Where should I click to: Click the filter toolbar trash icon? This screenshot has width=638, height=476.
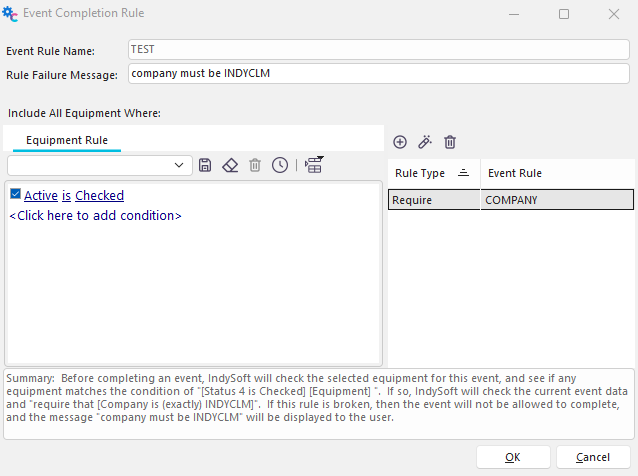tap(255, 165)
